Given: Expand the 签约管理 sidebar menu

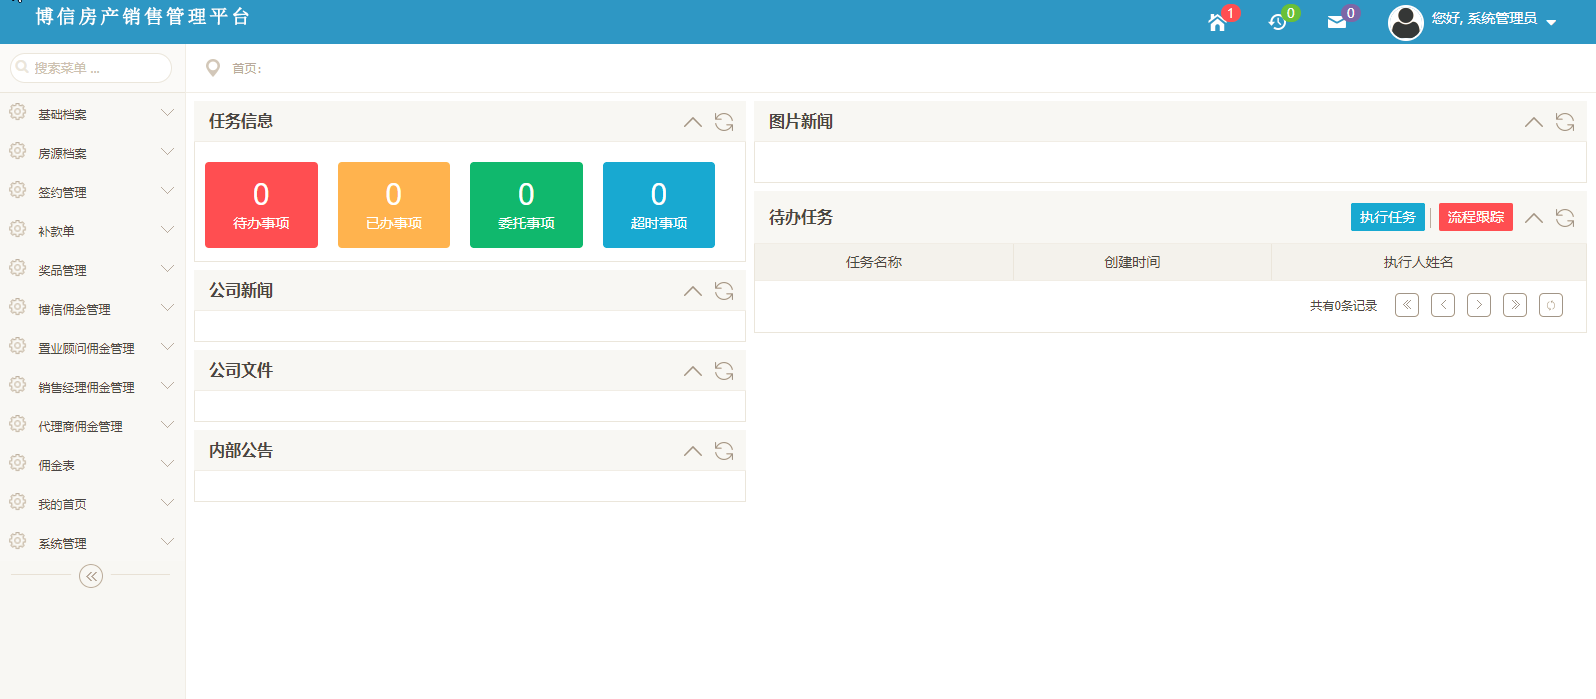Looking at the screenshot, I should tap(90, 192).
